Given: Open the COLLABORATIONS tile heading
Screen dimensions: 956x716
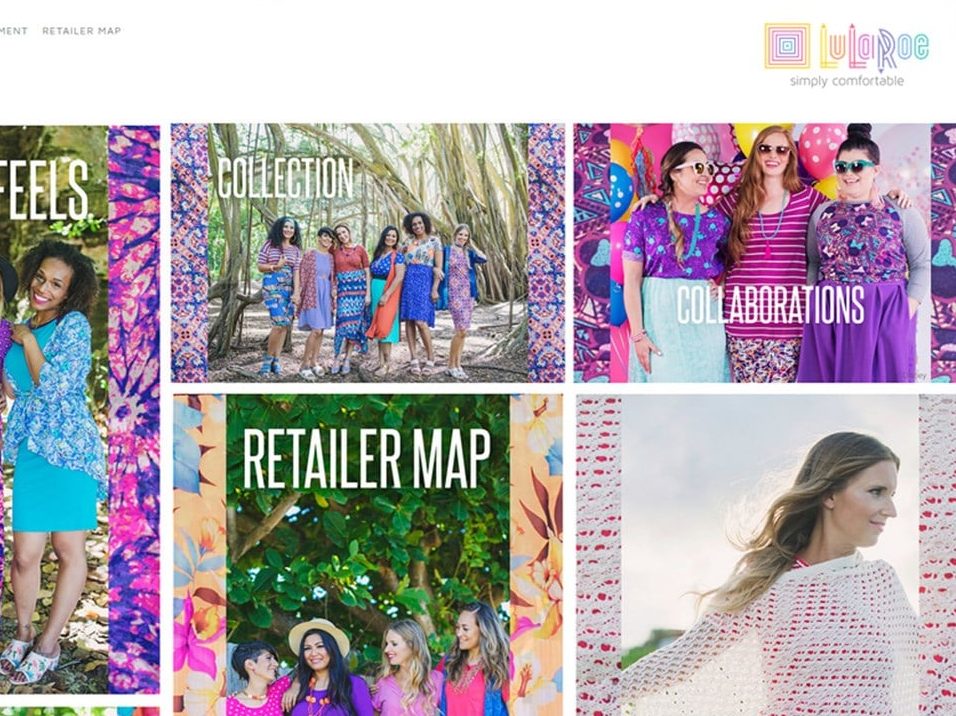Looking at the screenshot, I should click(x=770, y=304).
